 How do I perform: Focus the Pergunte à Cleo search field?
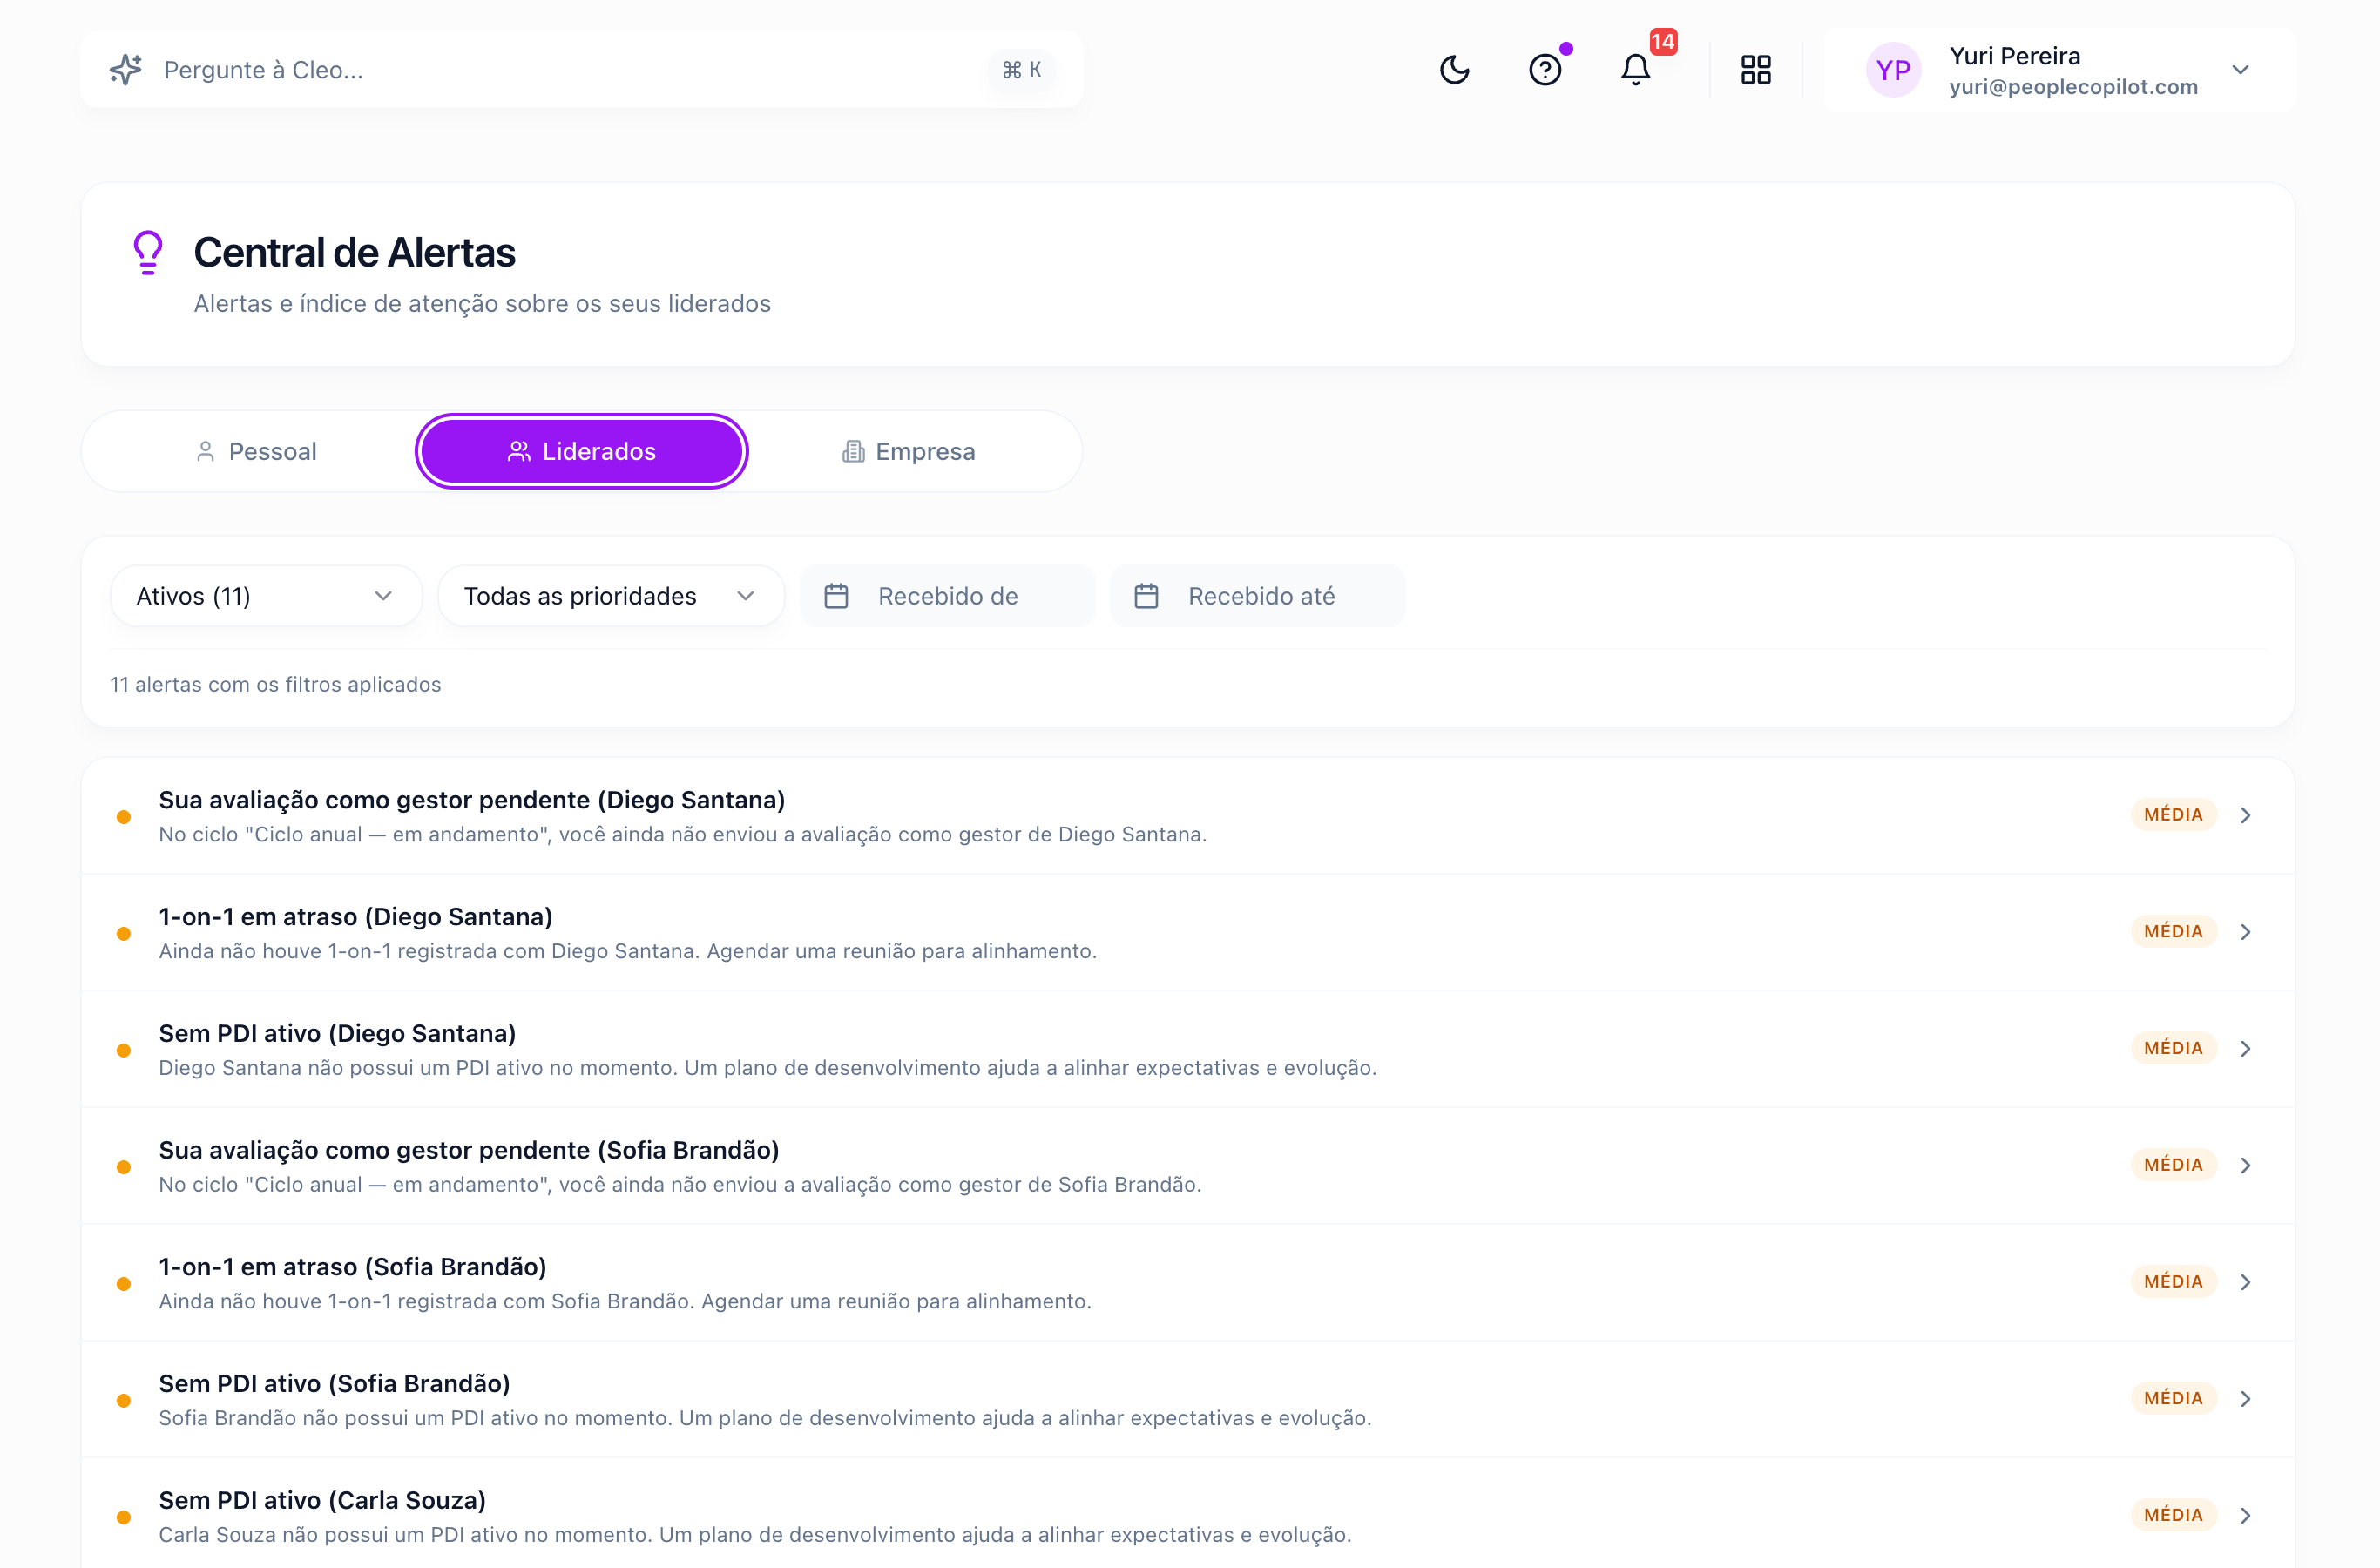pyautogui.click(x=582, y=70)
